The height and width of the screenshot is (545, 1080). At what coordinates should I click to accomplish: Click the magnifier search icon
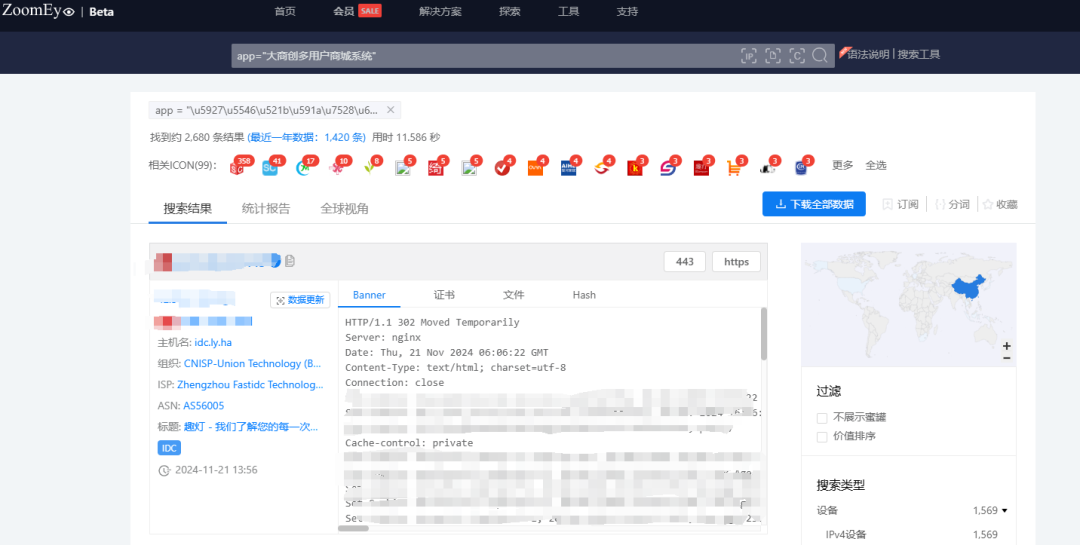[820, 56]
